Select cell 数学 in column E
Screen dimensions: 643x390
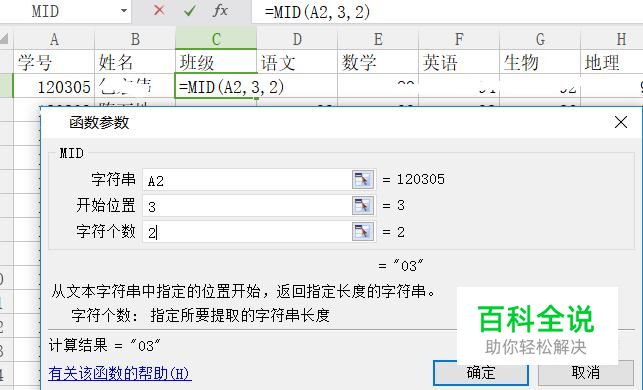[x=378, y=62]
